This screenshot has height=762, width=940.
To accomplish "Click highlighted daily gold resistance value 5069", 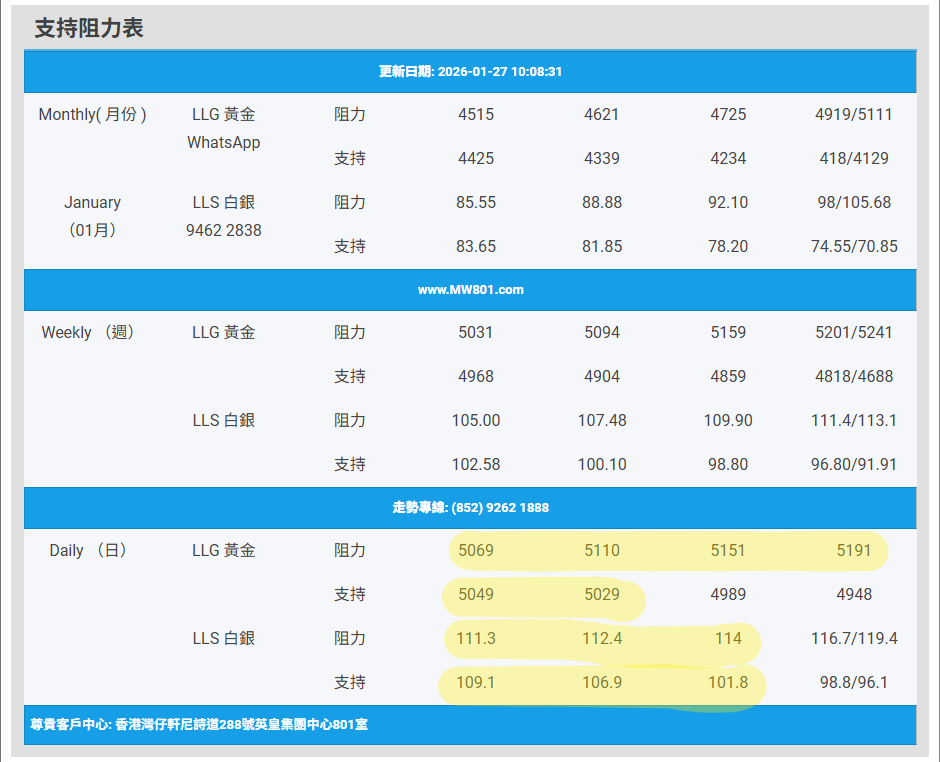I will click(476, 551).
